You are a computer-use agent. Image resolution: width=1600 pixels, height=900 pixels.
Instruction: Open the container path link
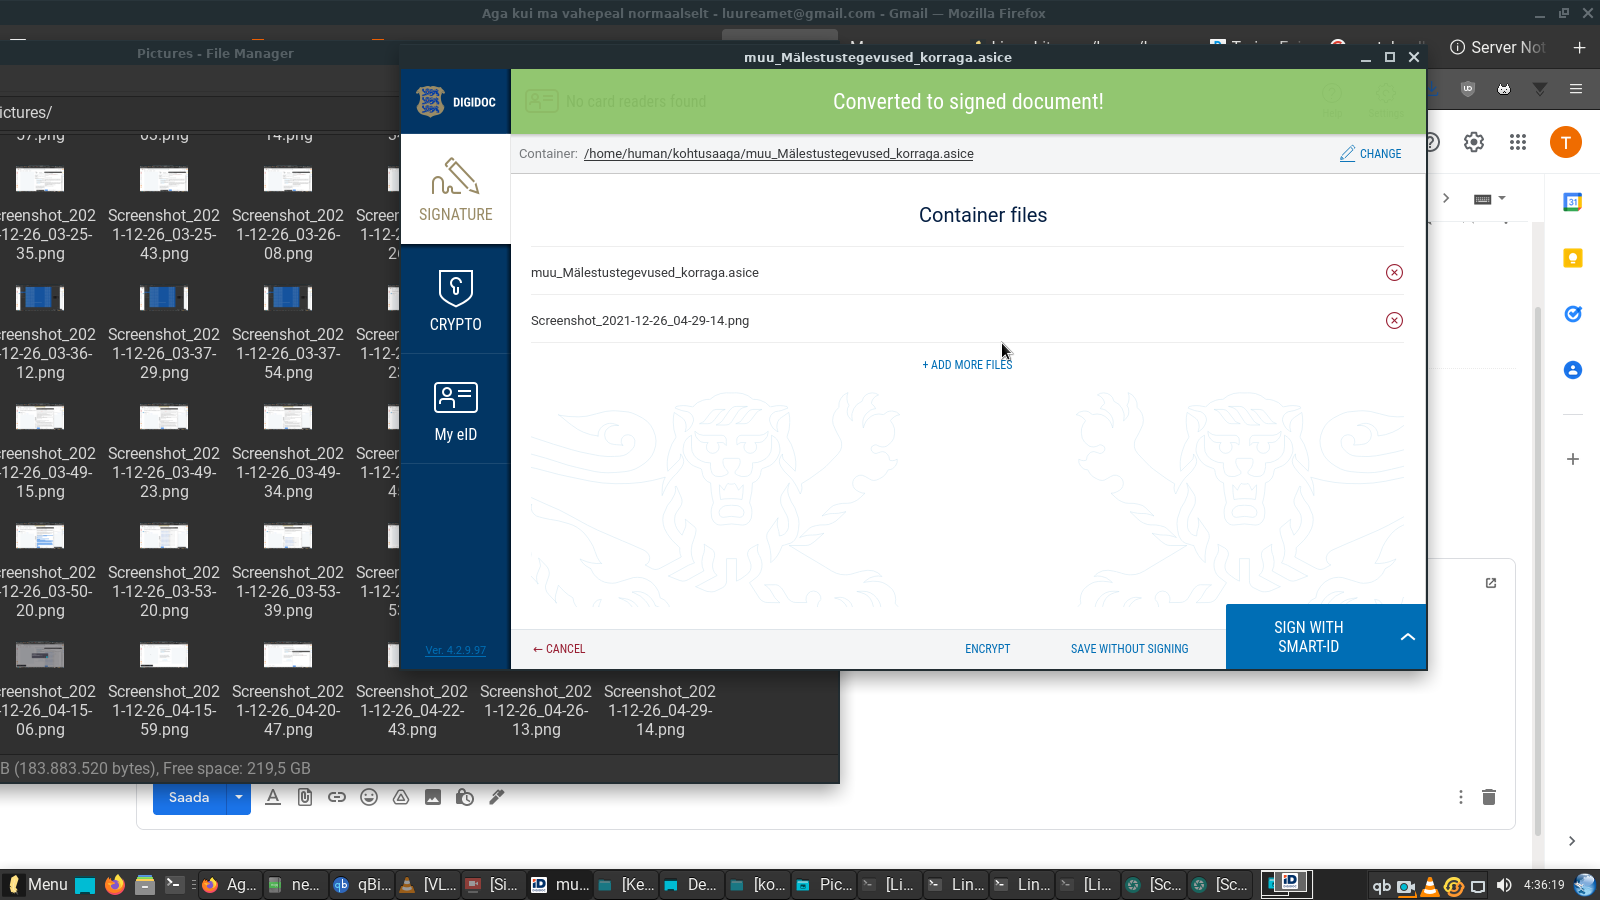pos(779,154)
